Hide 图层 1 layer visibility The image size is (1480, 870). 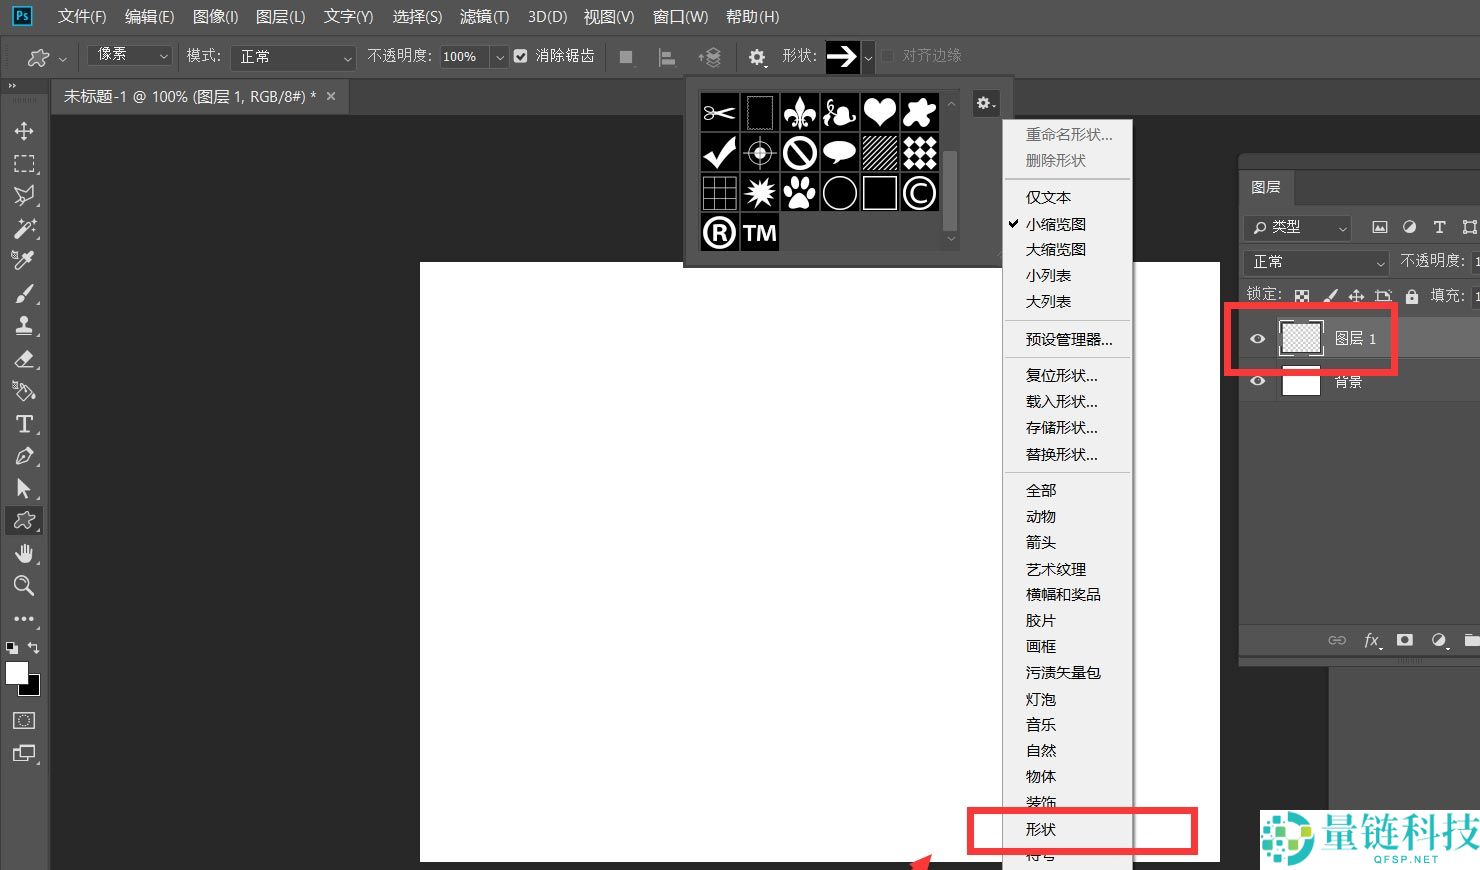click(1257, 339)
